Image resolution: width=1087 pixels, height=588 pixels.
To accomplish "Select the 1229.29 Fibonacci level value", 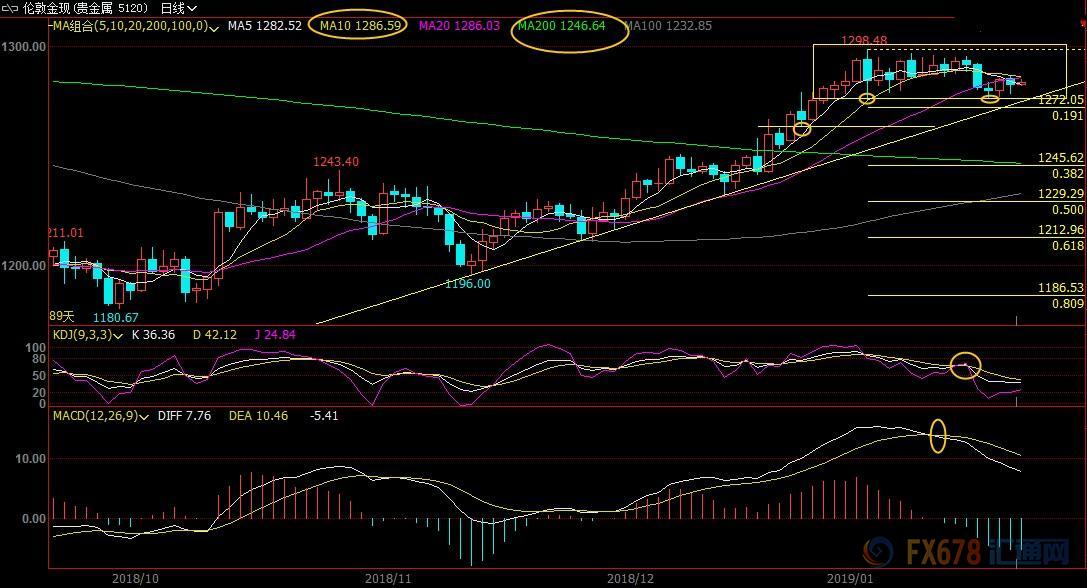I will 1060,193.
